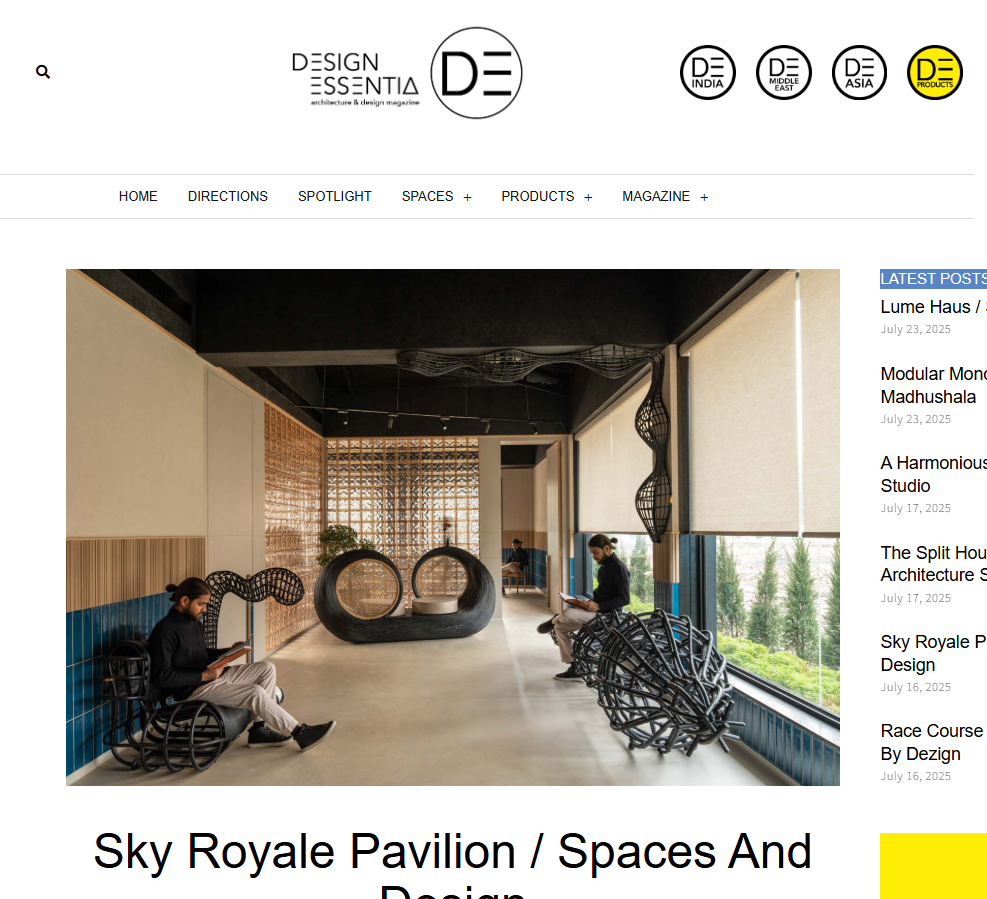This screenshot has width=987, height=899.
Task: Open the Spotlight menu item
Action: click(x=335, y=196)
